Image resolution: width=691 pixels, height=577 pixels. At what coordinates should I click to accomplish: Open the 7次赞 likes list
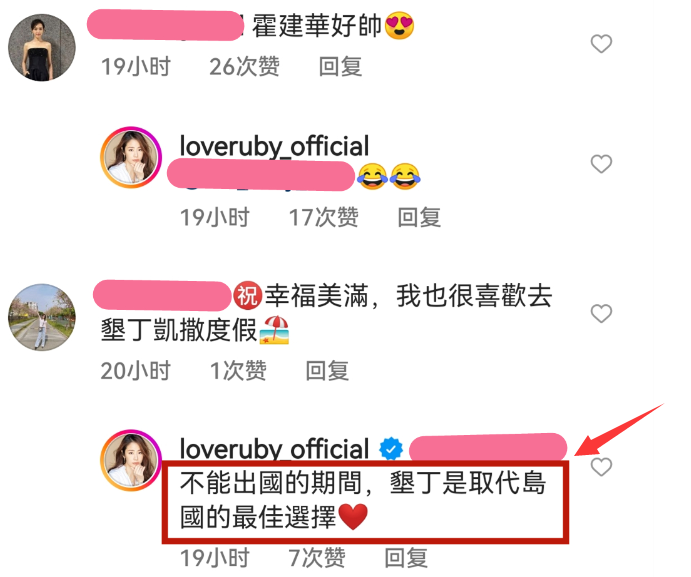tap(317, 558)
